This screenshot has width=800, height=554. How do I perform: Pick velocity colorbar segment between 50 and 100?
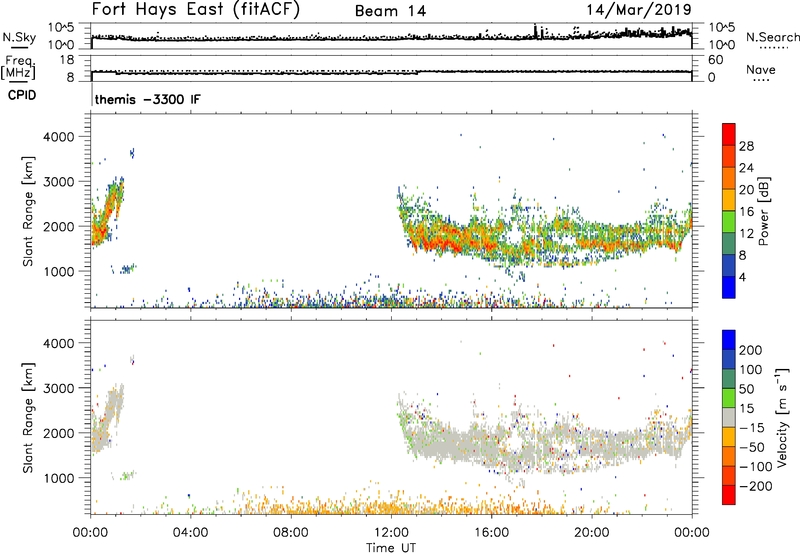pos(729,379)
